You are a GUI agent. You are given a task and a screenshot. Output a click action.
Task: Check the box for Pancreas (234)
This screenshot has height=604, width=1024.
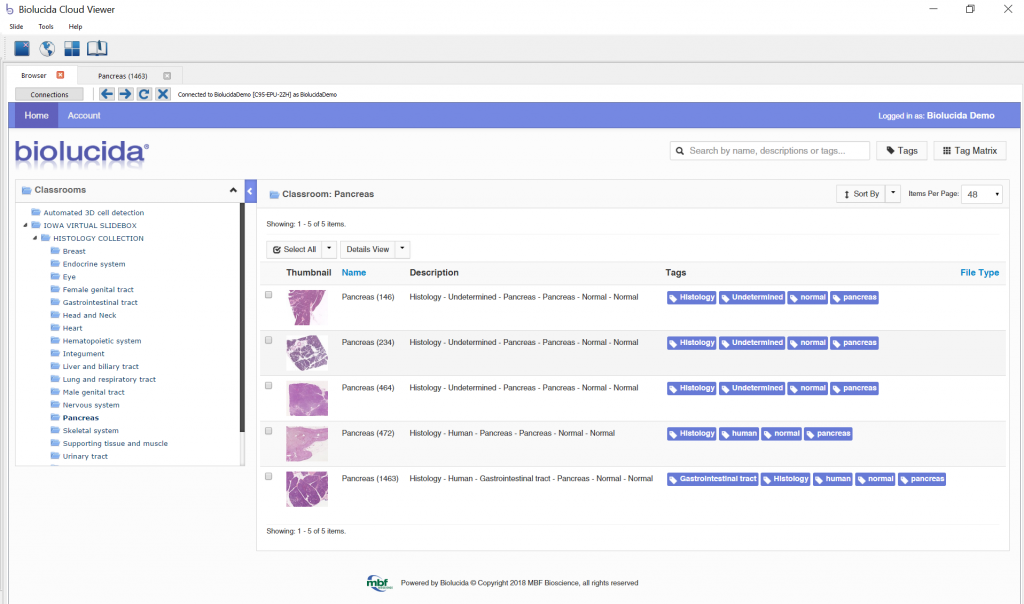coord(268,340)
